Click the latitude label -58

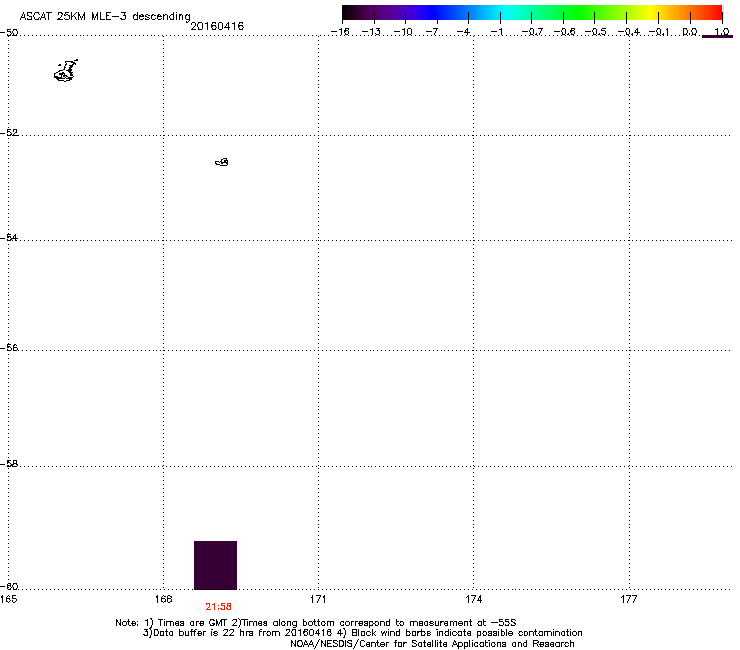(x=9, y=464)
